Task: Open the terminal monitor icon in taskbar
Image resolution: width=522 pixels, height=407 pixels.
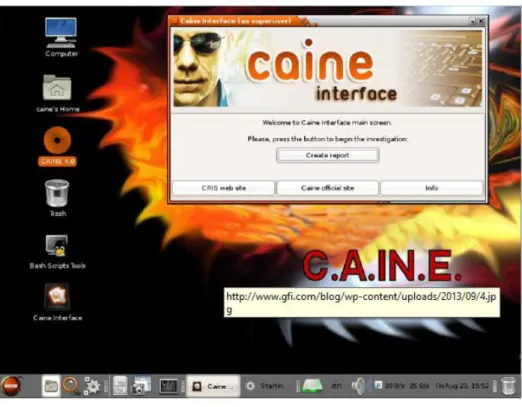Action: click(x=169, y=386)
